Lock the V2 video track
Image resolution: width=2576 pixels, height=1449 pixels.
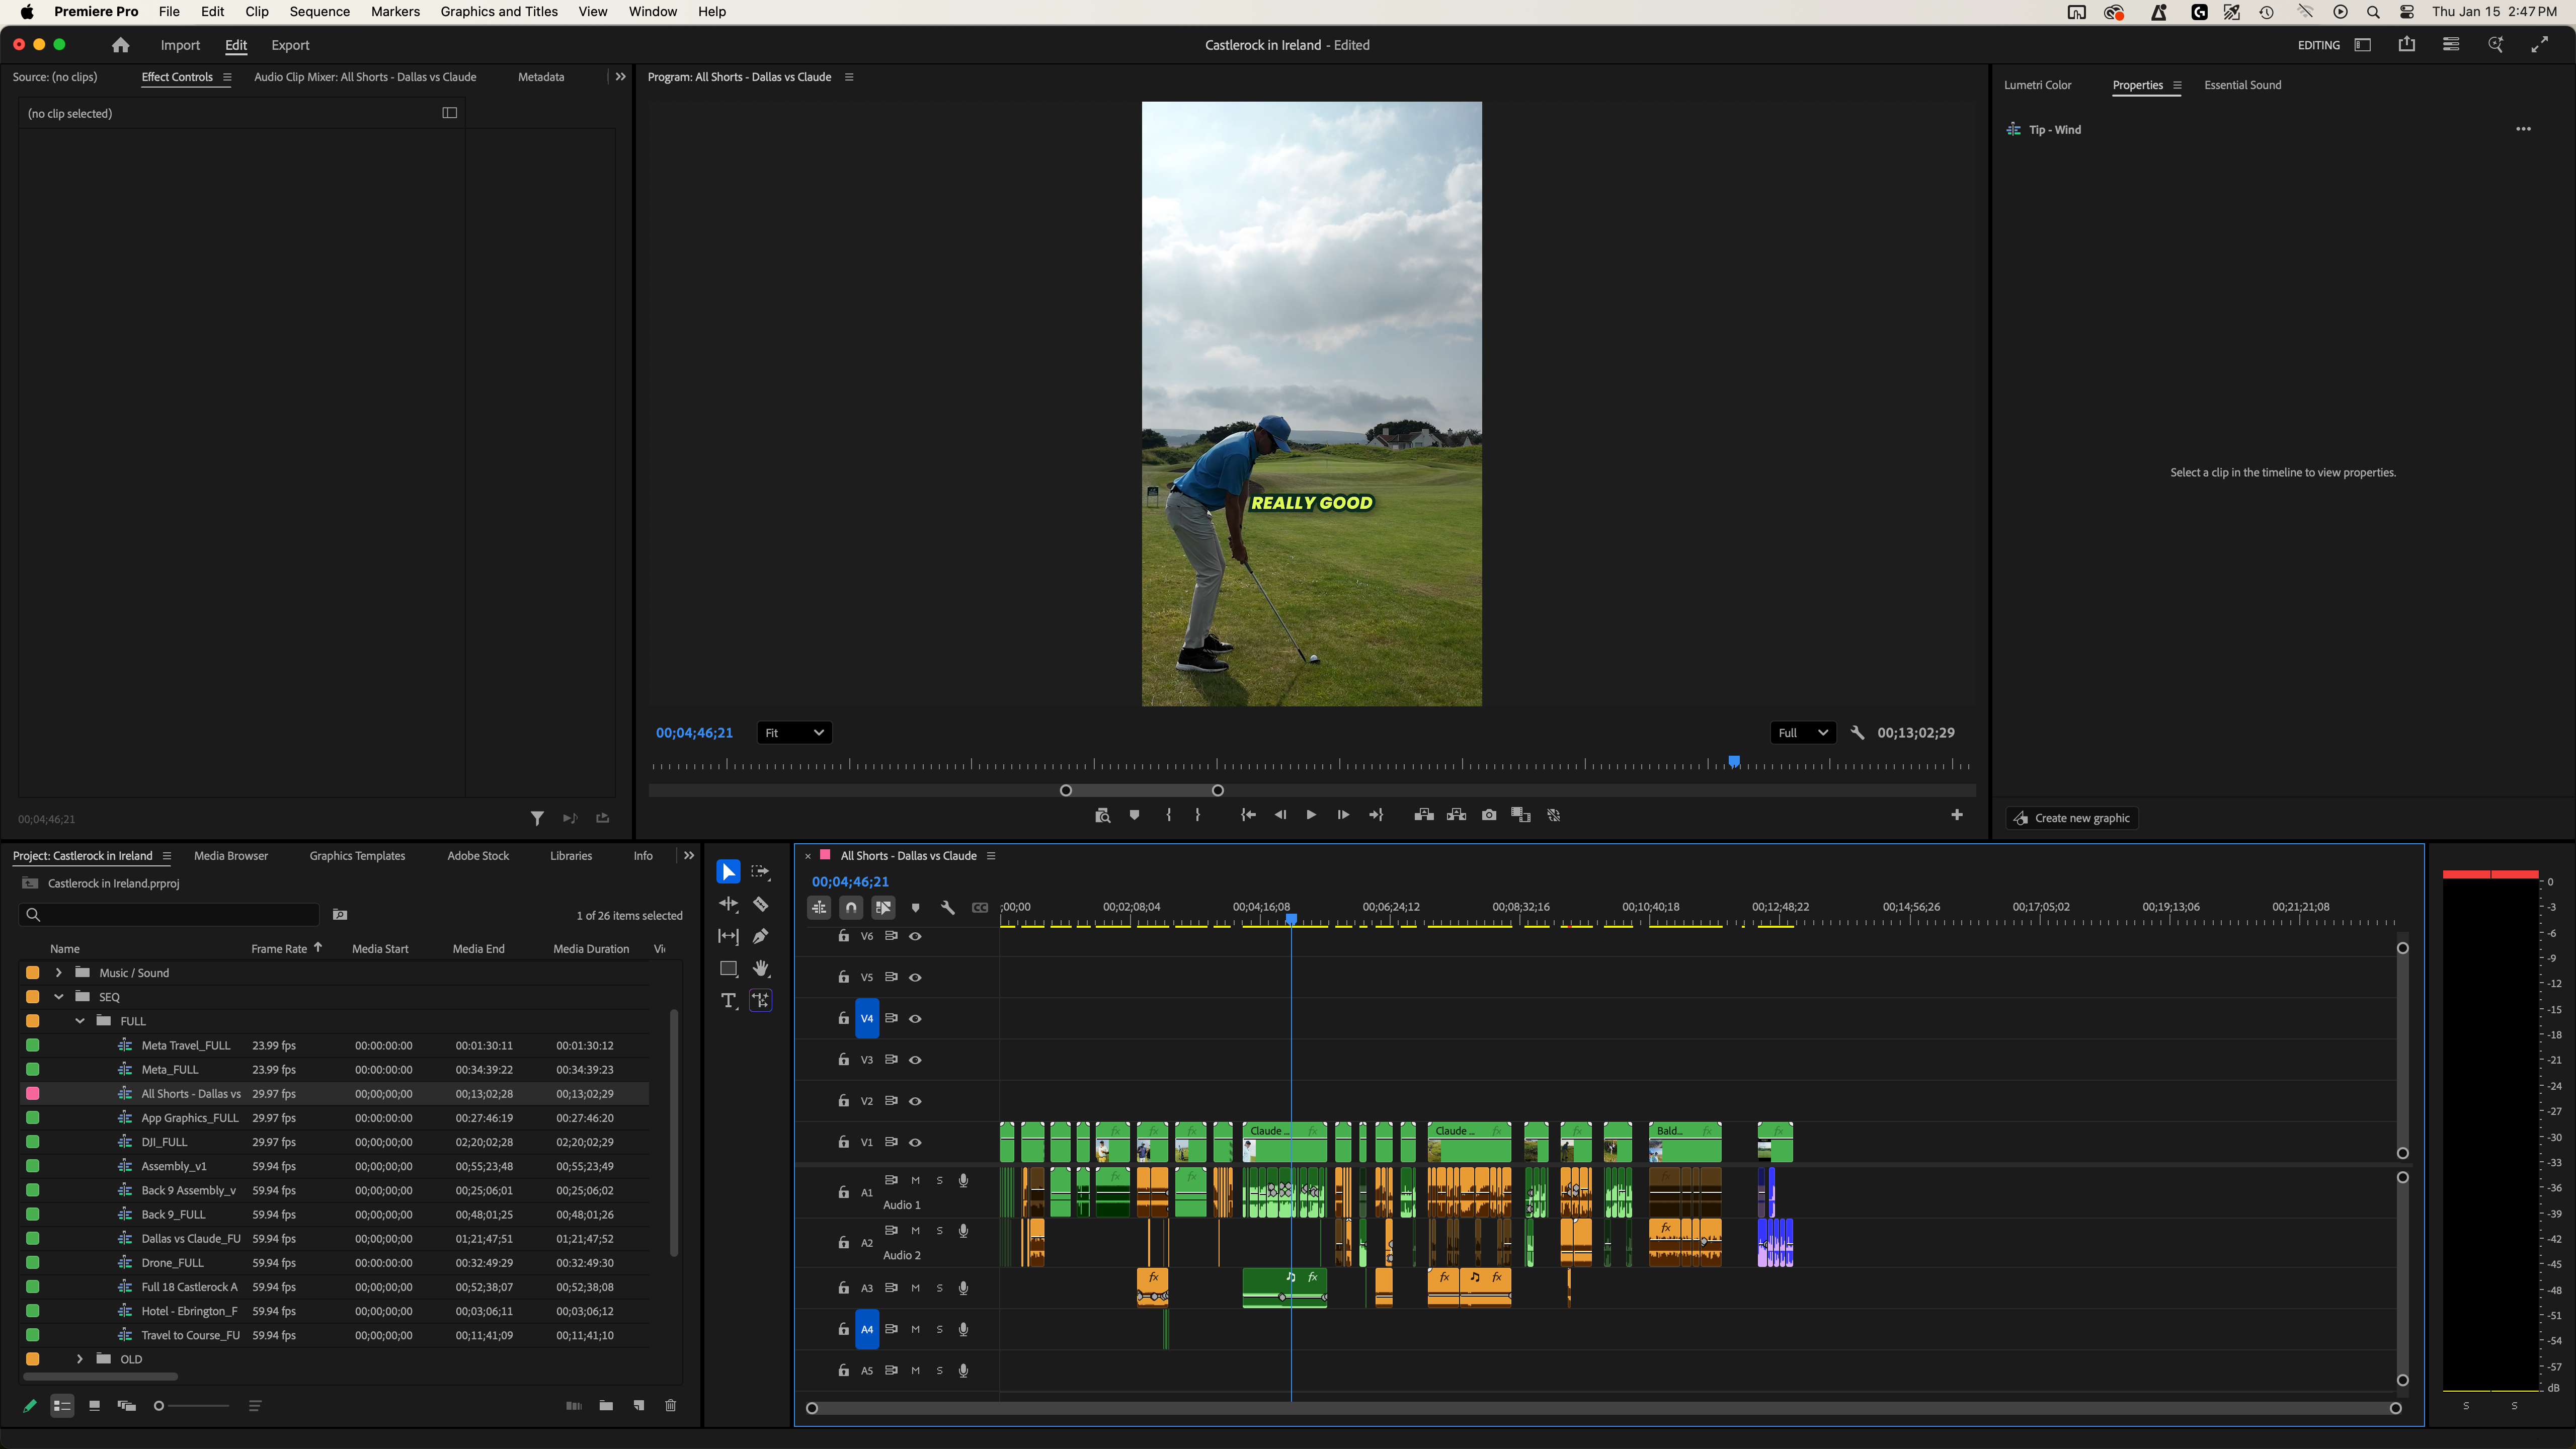pos(843,1101)
